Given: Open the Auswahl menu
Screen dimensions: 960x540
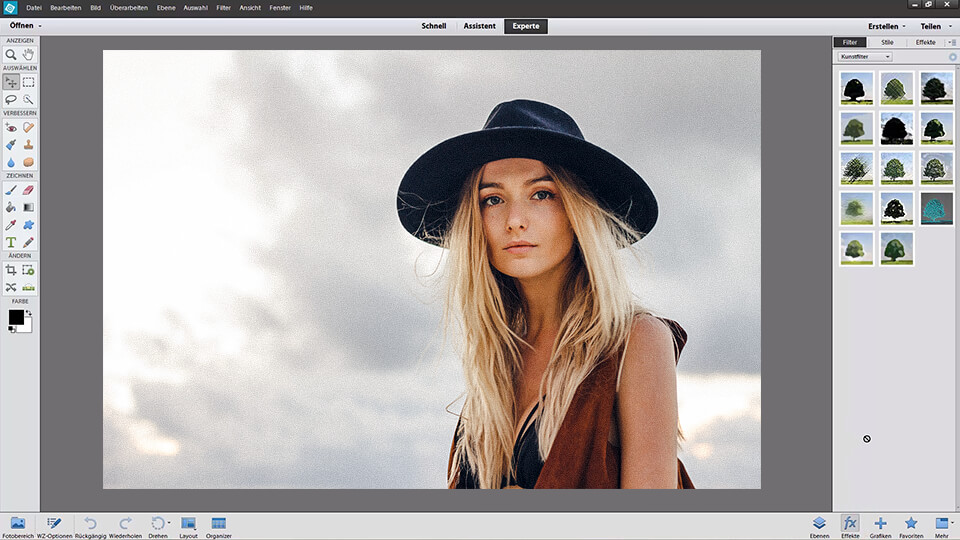Looking at the screenshot, I should (x=195, y=8).
